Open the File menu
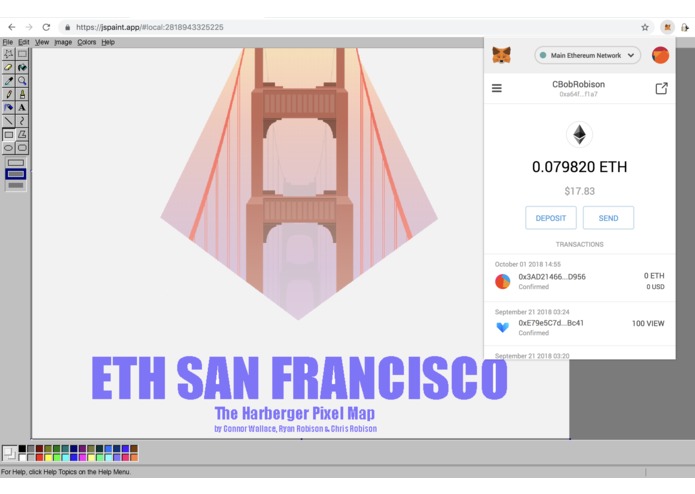Viewport: 695px width, 494px height. click(x=8, y=42)
